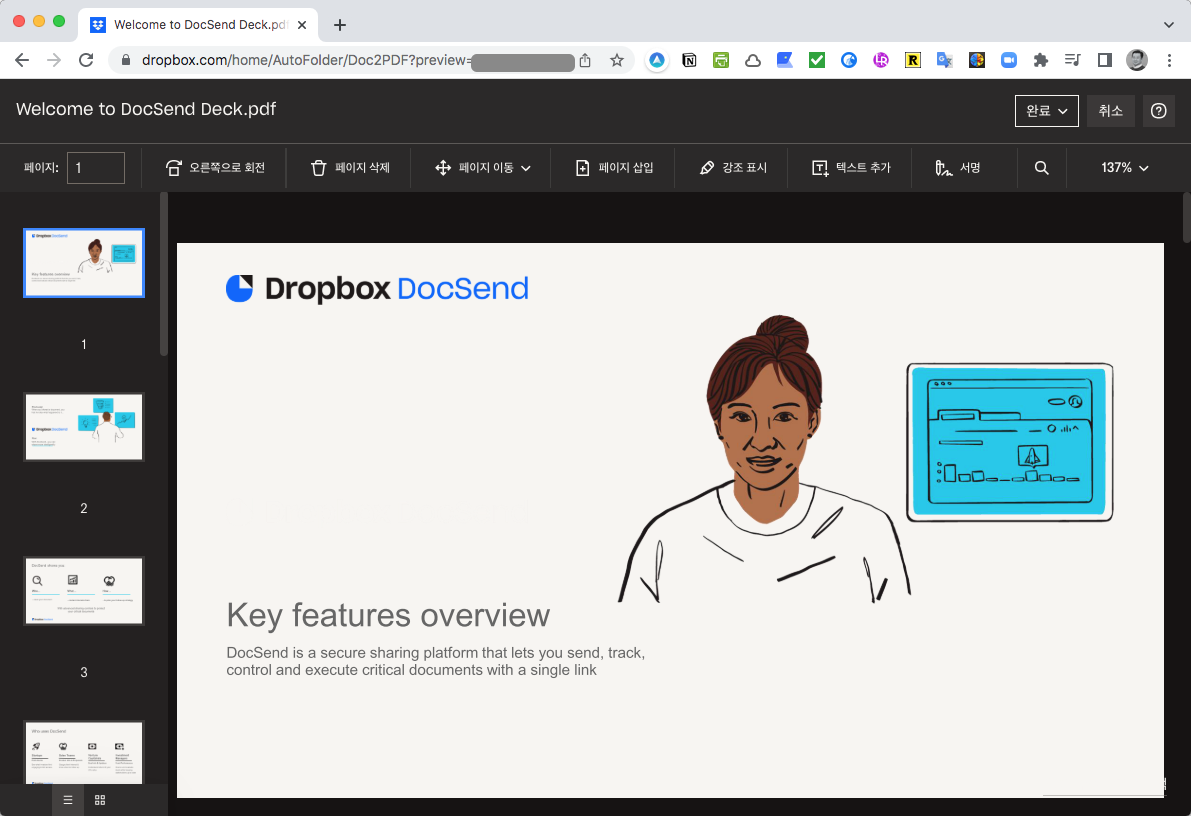Open the 137% zoom level dropdown
The image size is (1191, 816).
coord(1124,168)
